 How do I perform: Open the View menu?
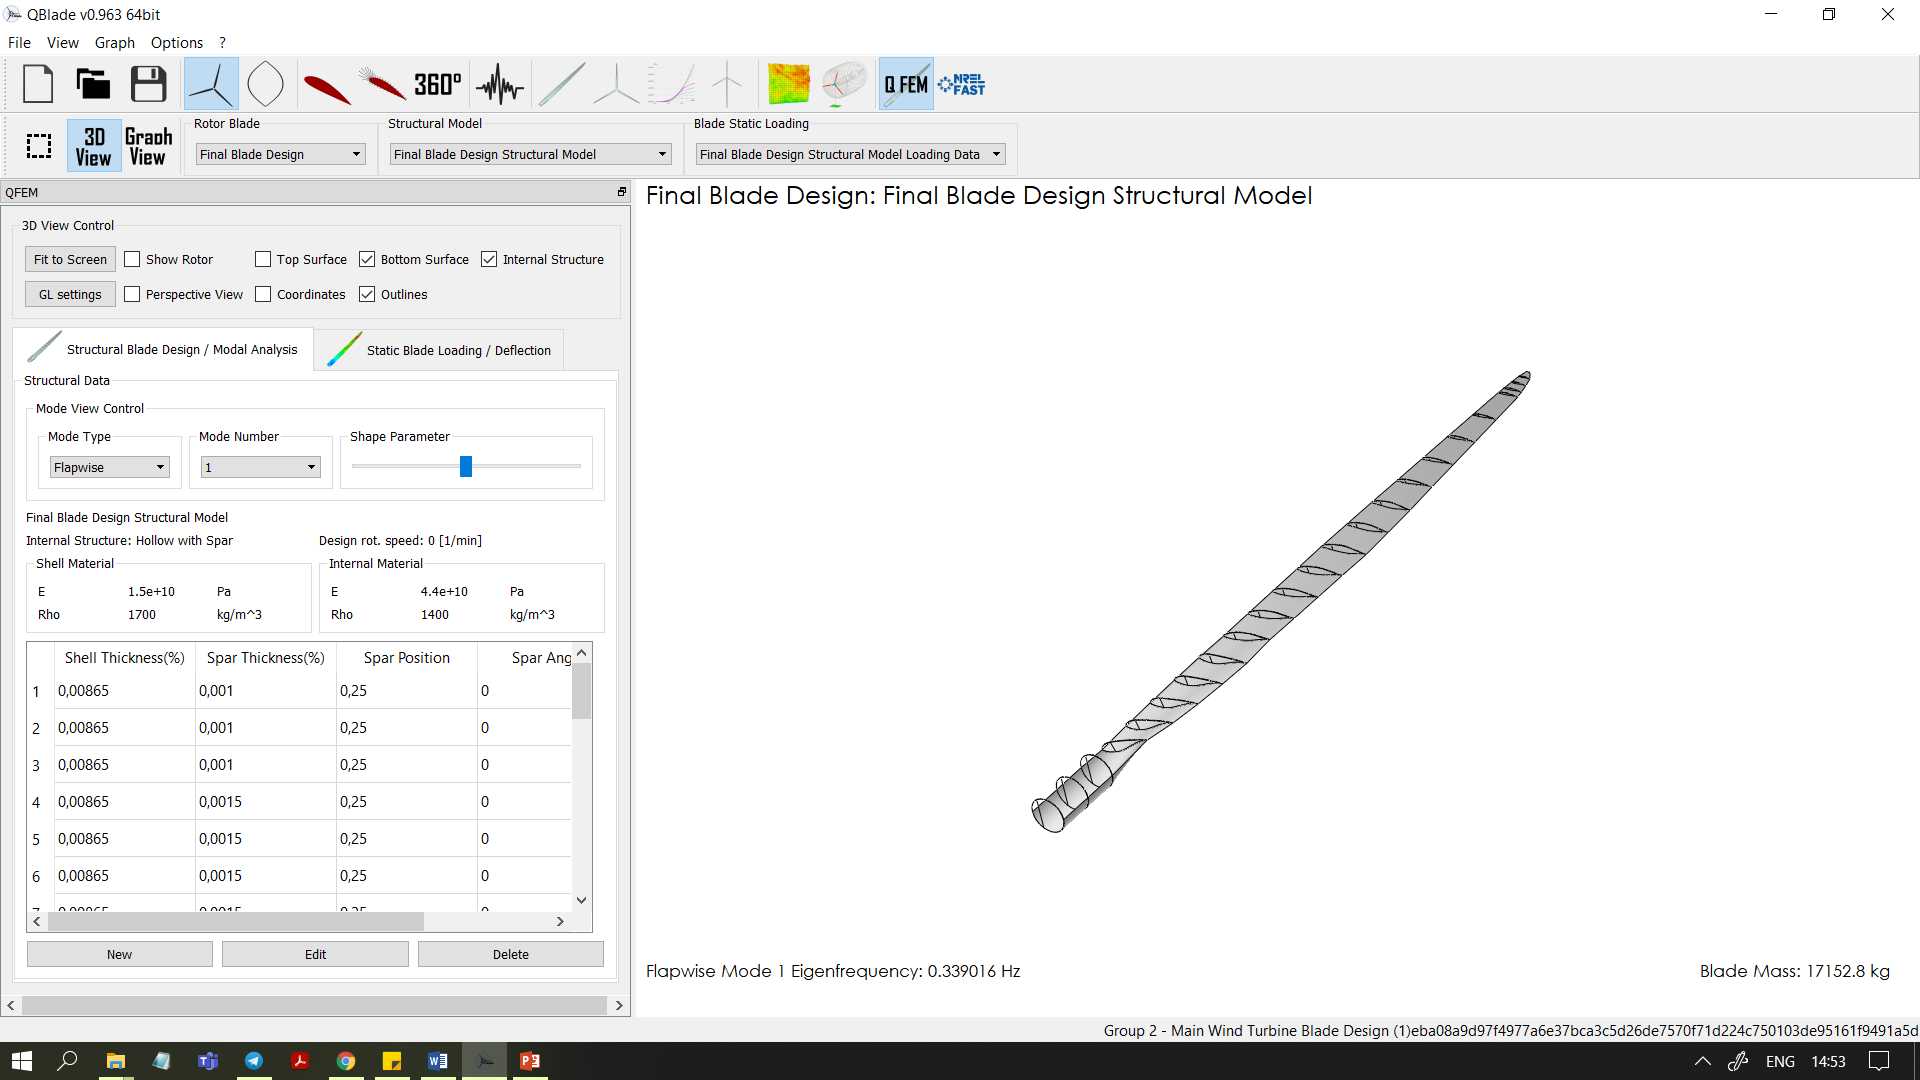pyautogui.click(x=62, y=42)
